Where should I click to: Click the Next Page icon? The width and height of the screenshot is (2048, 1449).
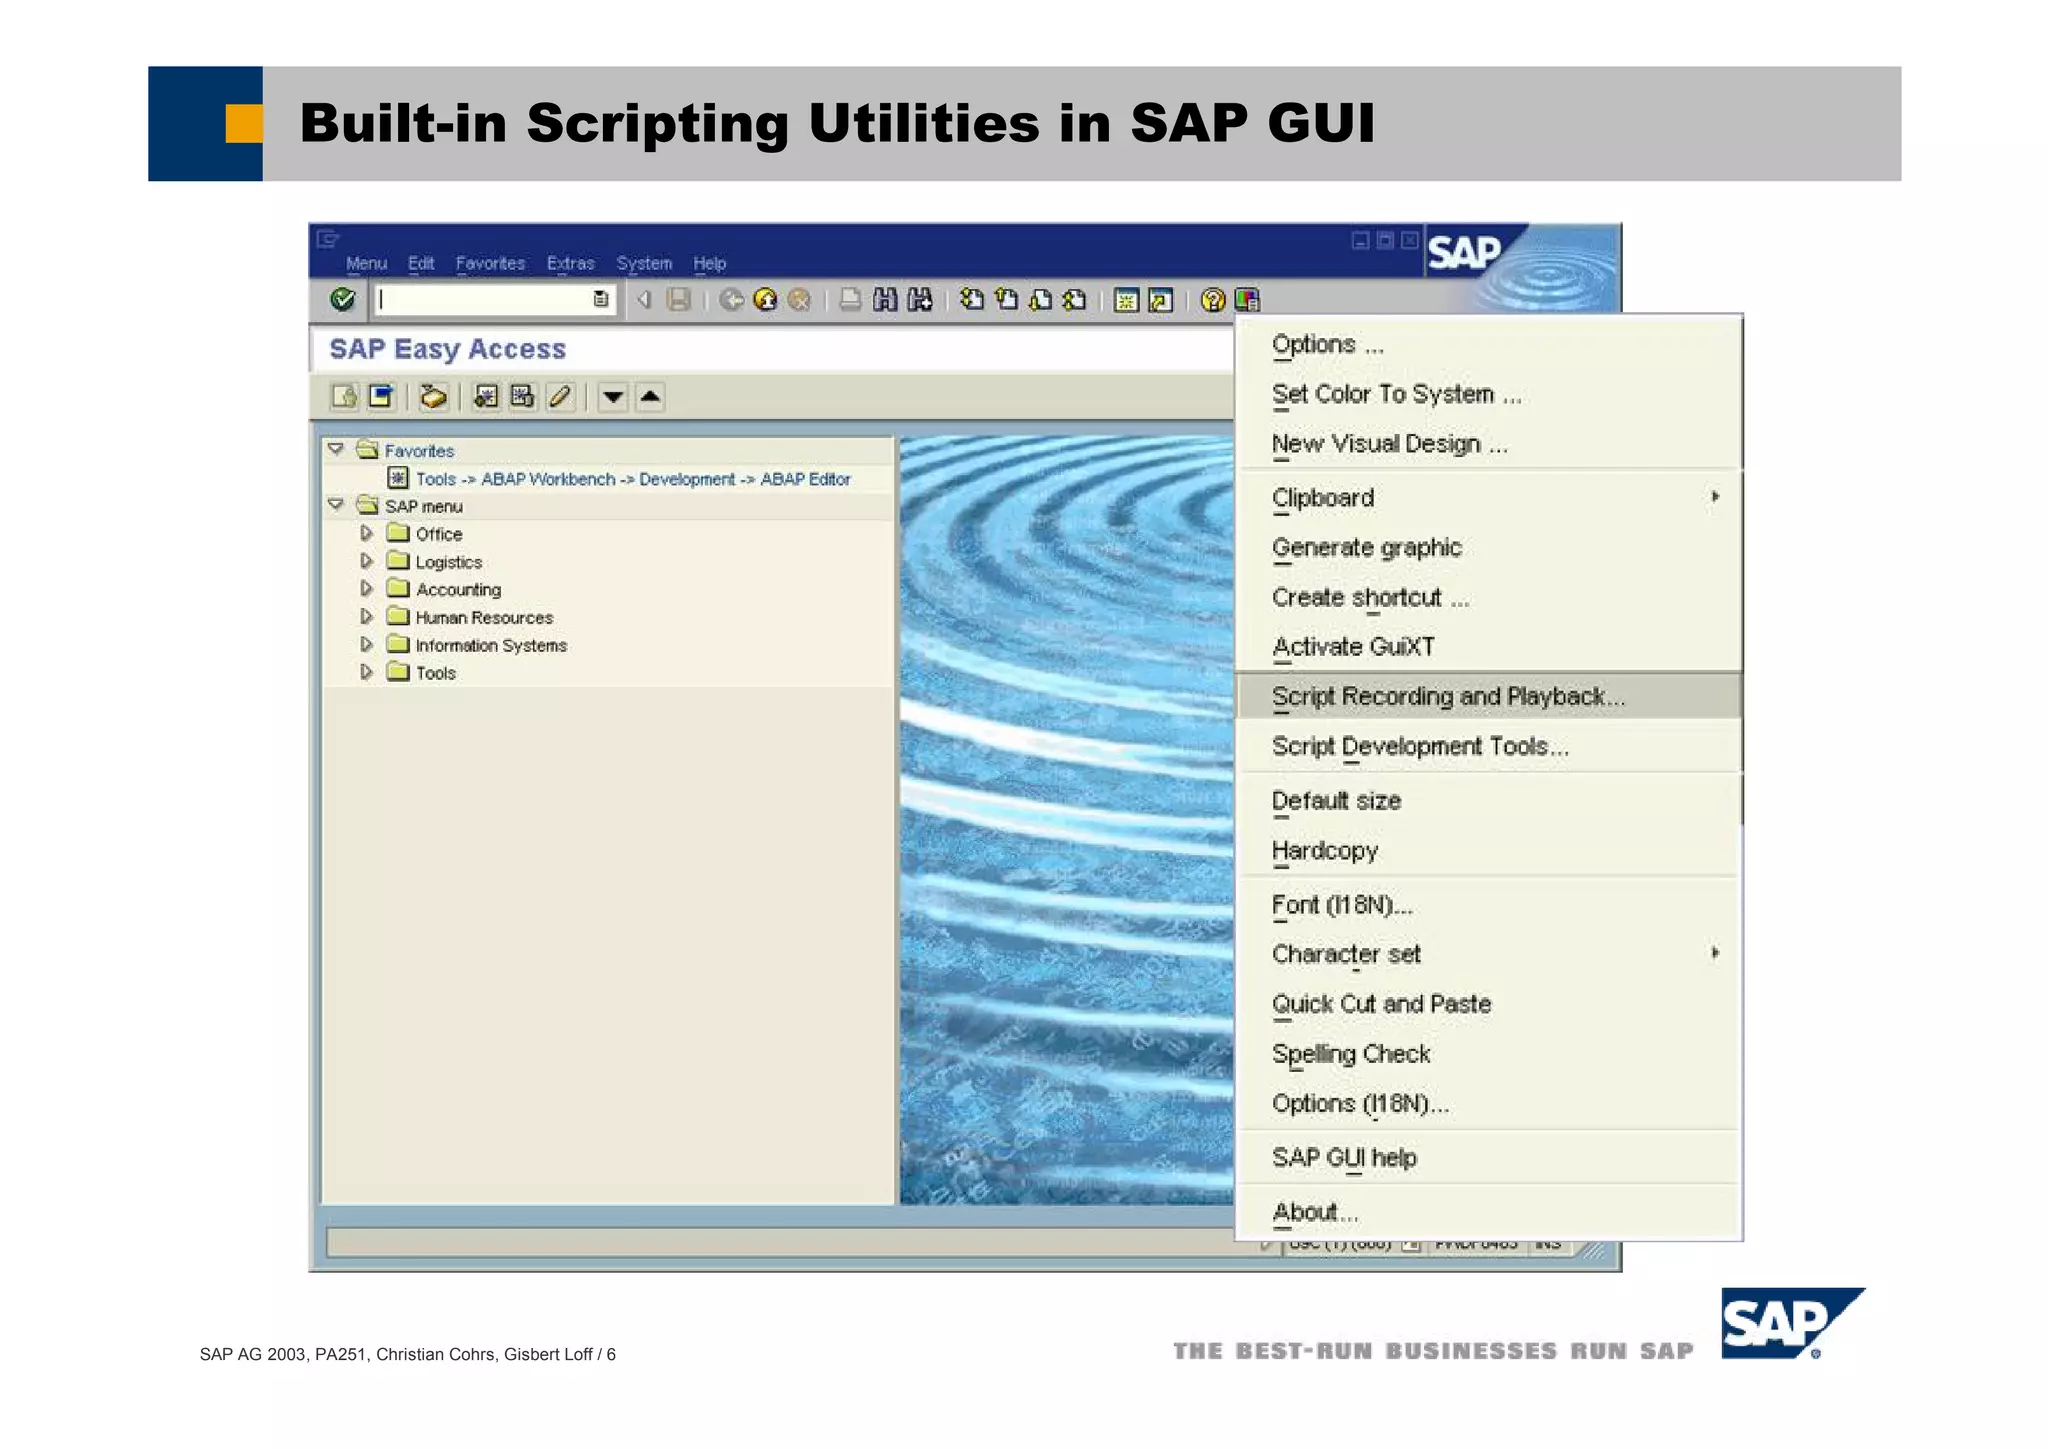[x=1040, y=299]
